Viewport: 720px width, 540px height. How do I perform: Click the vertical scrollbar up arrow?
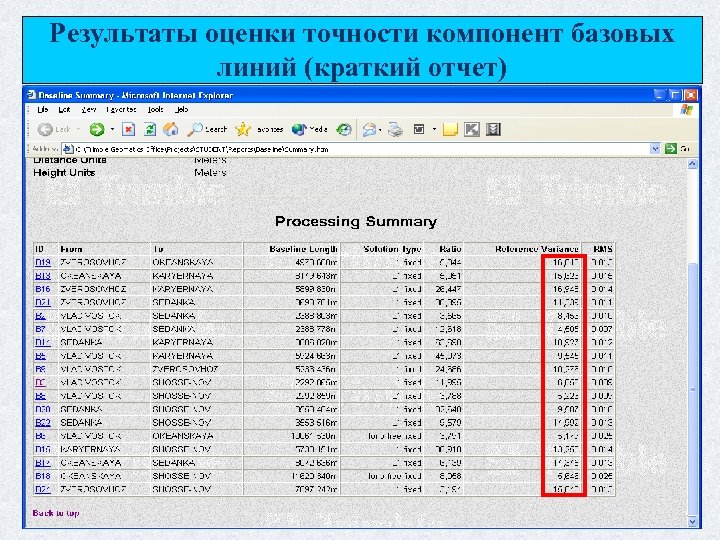(692, 164)
